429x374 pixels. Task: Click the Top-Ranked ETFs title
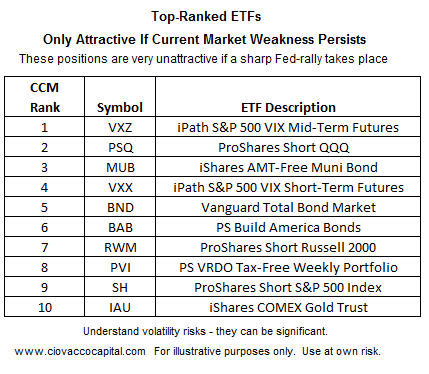(x=206, y=16)
